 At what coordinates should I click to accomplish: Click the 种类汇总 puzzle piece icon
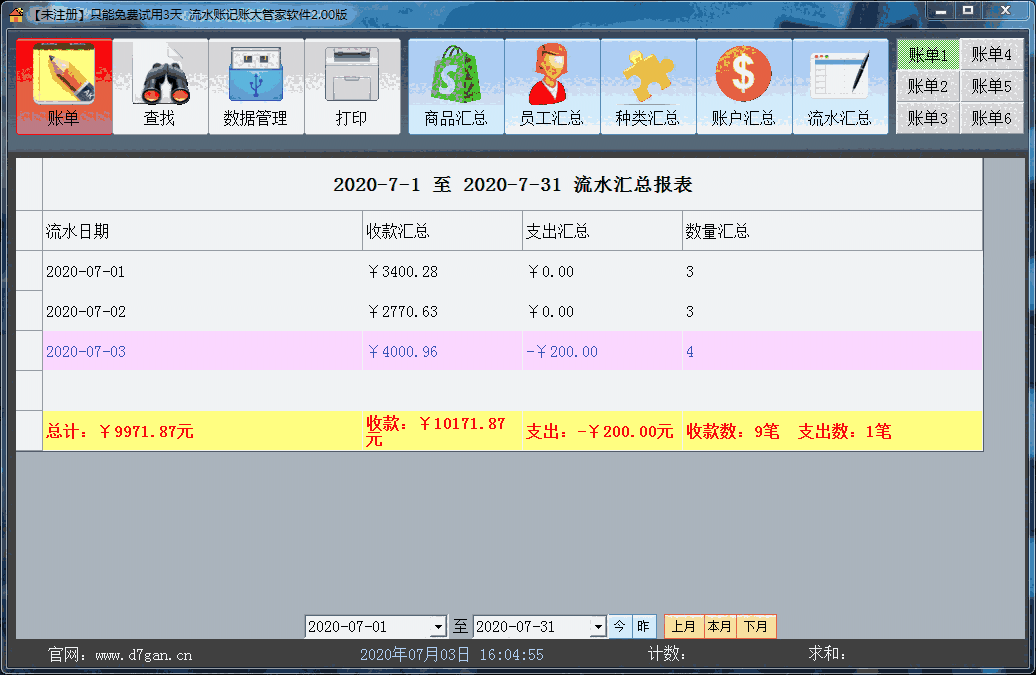(x=647, y=86)
